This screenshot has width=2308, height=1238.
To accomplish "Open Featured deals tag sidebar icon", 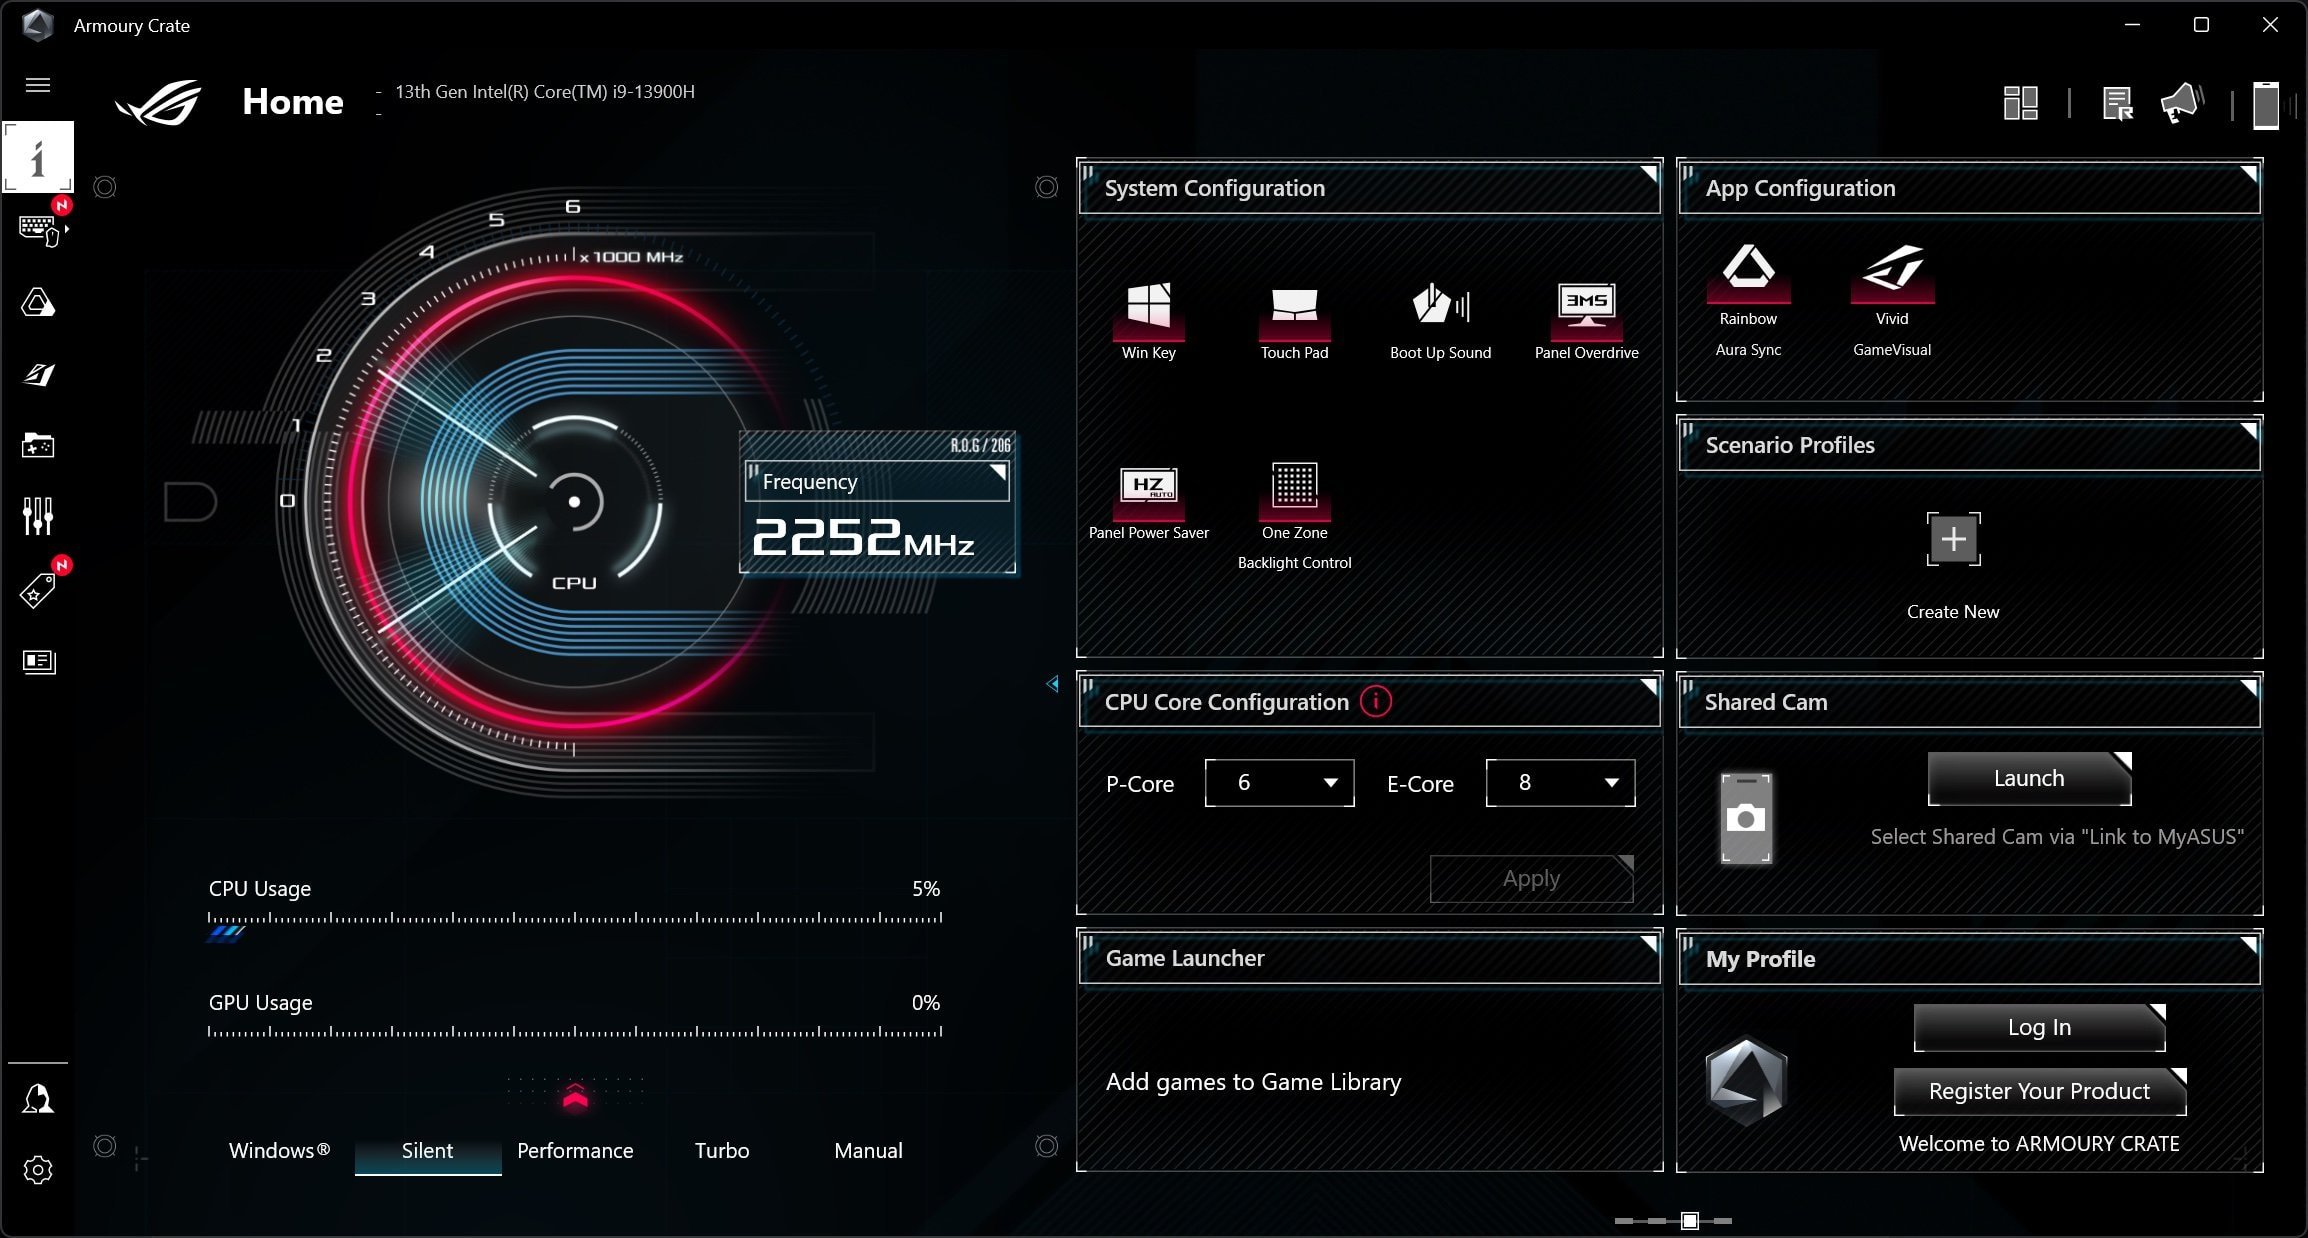I will 38,590.
